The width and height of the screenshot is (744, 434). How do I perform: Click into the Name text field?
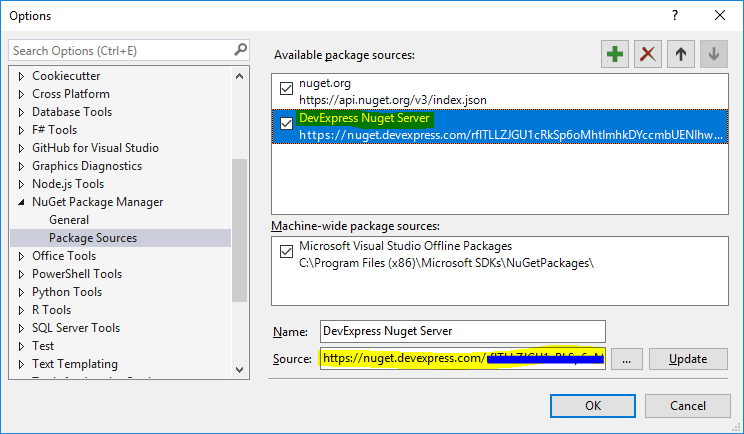pos(463,331)
